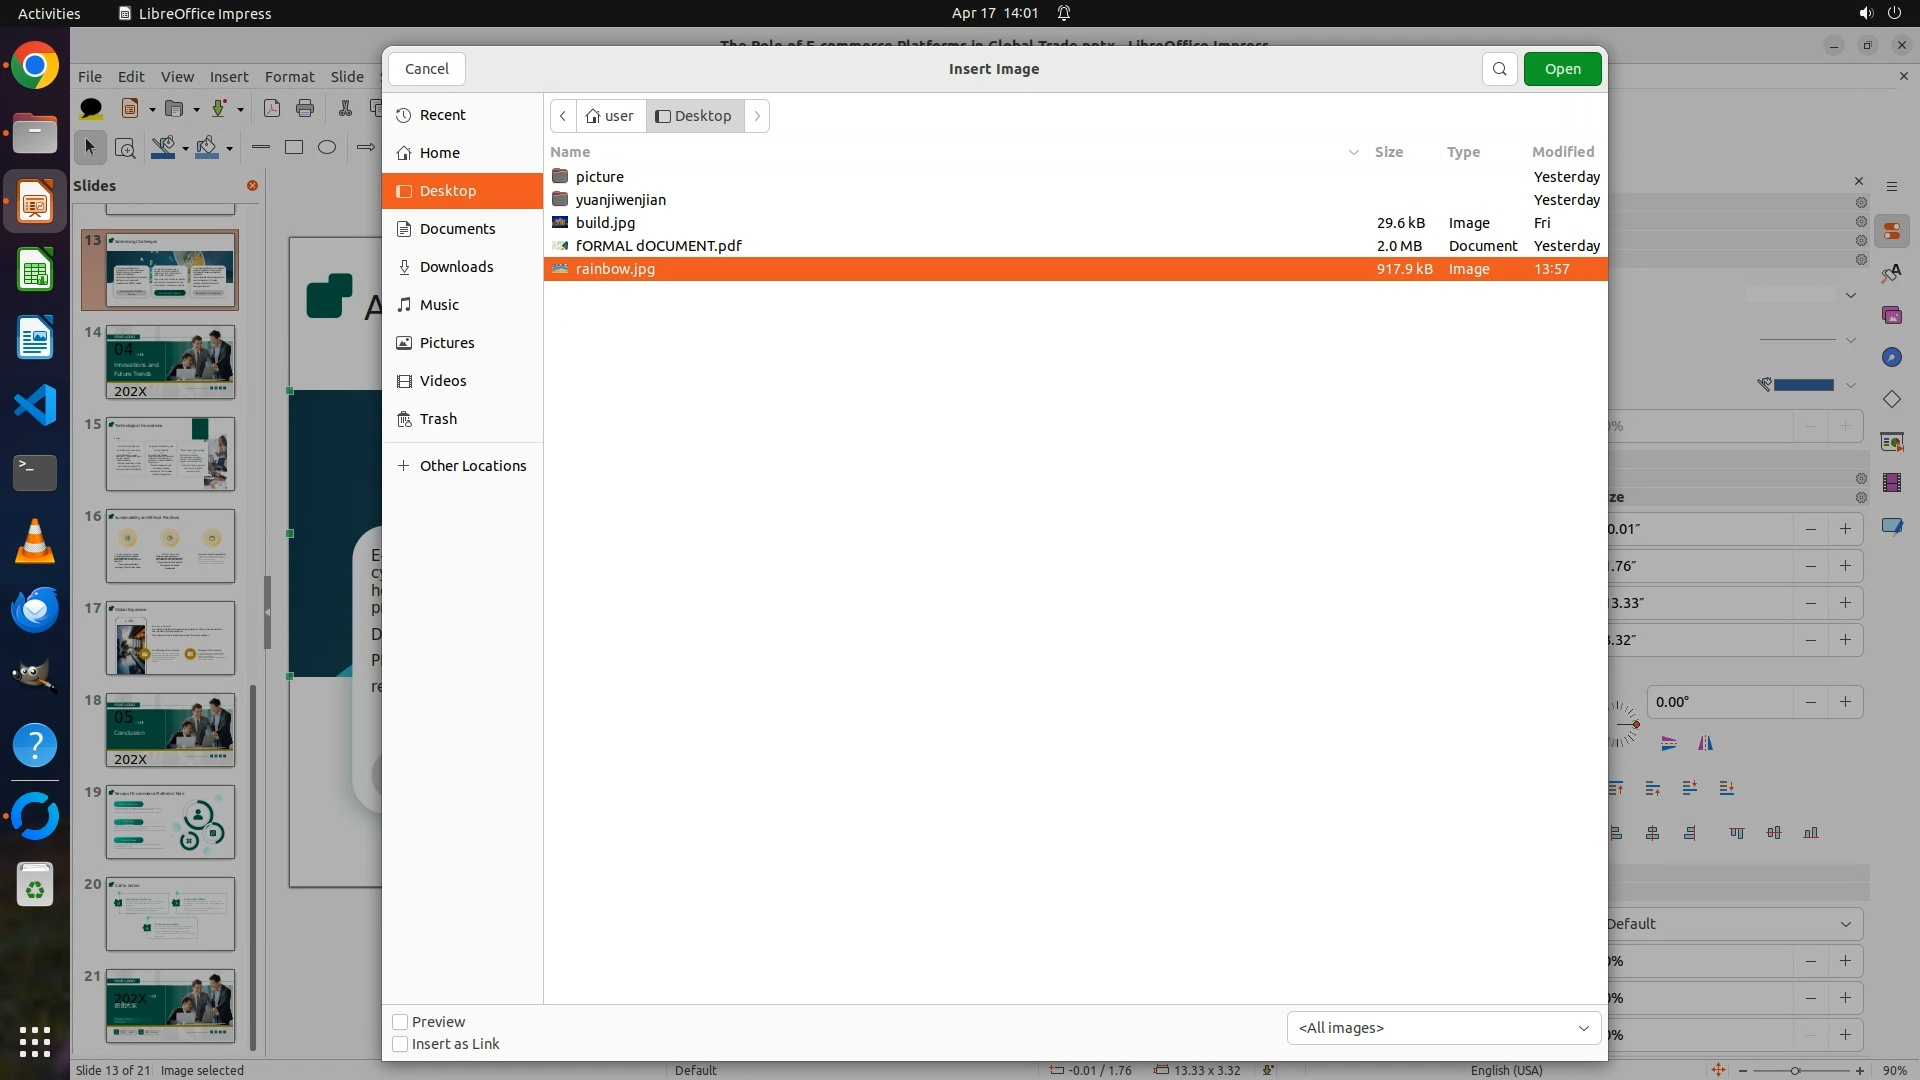Open the <All images> file type dropdown
This screenshot has width=1920, height=1080.
coord(1442,1028)
